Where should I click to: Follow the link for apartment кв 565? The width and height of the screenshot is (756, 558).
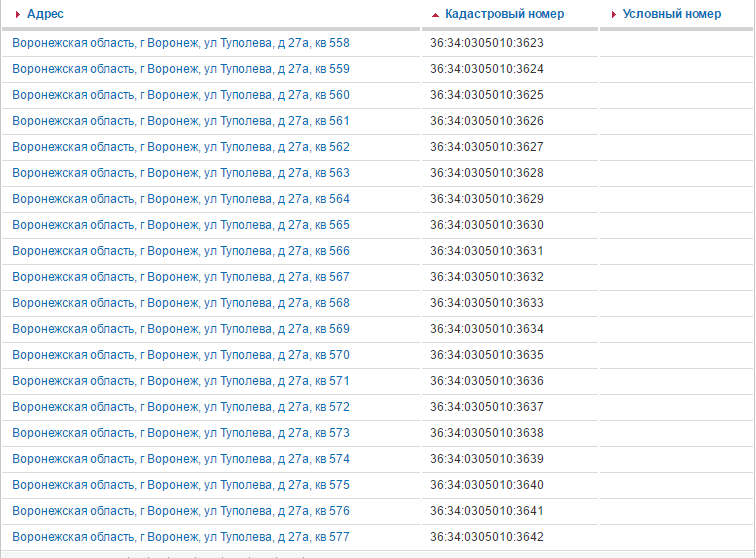coord(181,225)
